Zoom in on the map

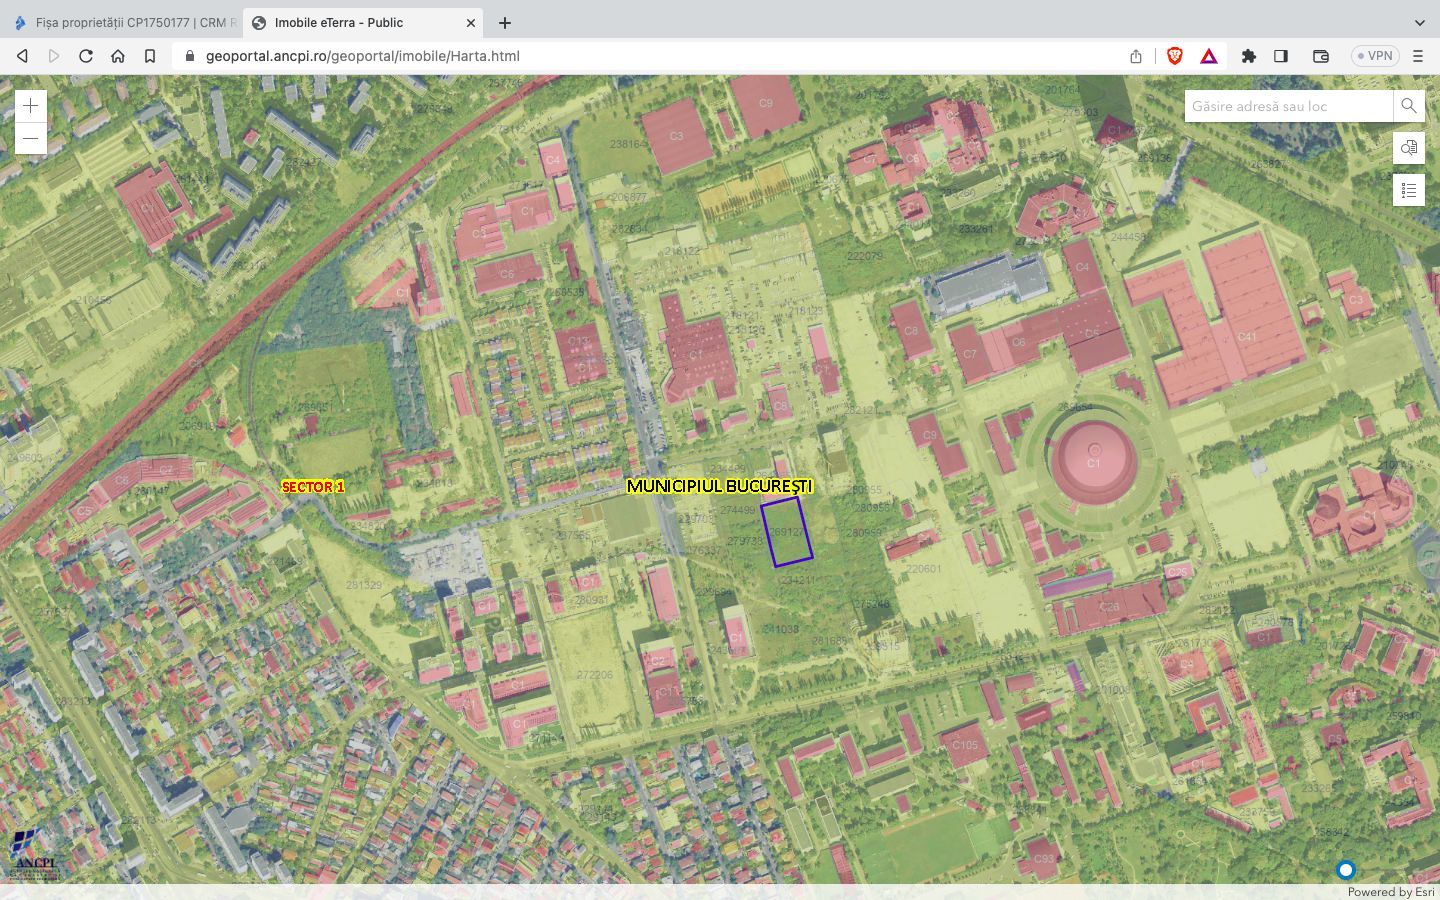pos(31,106)
